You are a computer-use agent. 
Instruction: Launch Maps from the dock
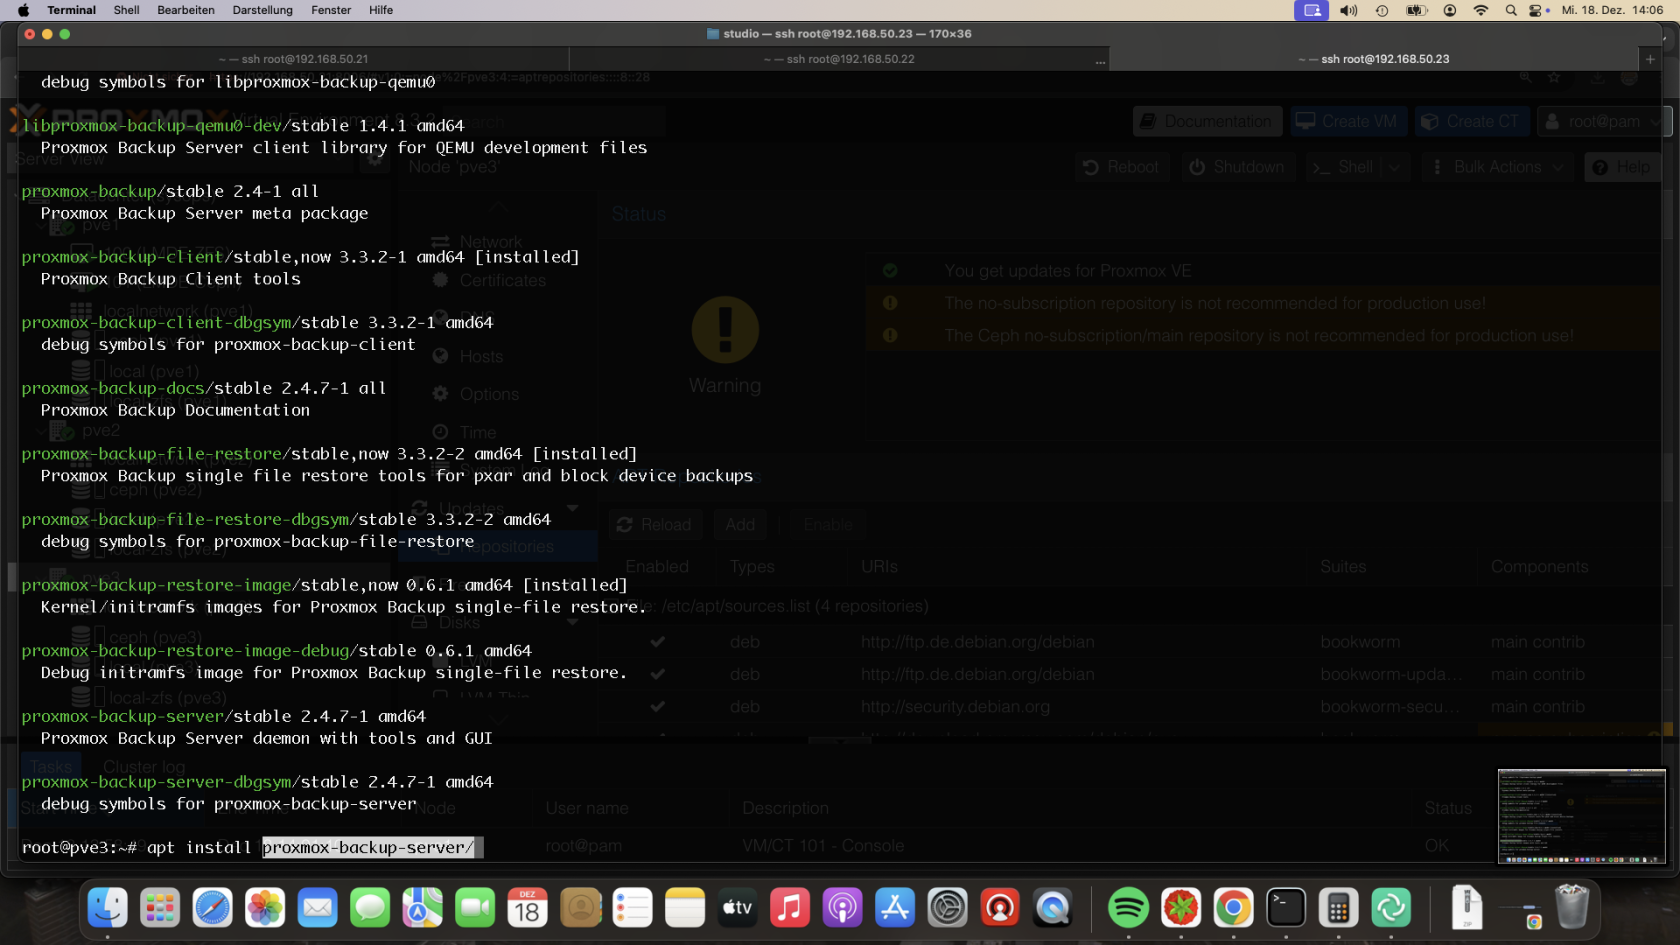point(422,908)
